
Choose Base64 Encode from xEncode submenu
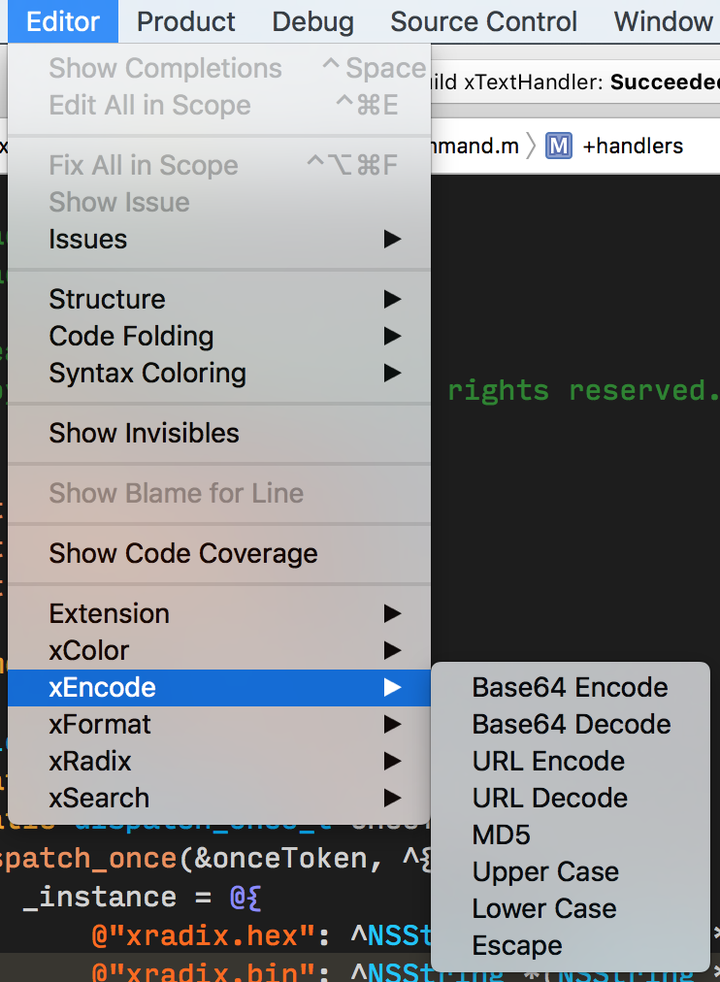[570, 688]
